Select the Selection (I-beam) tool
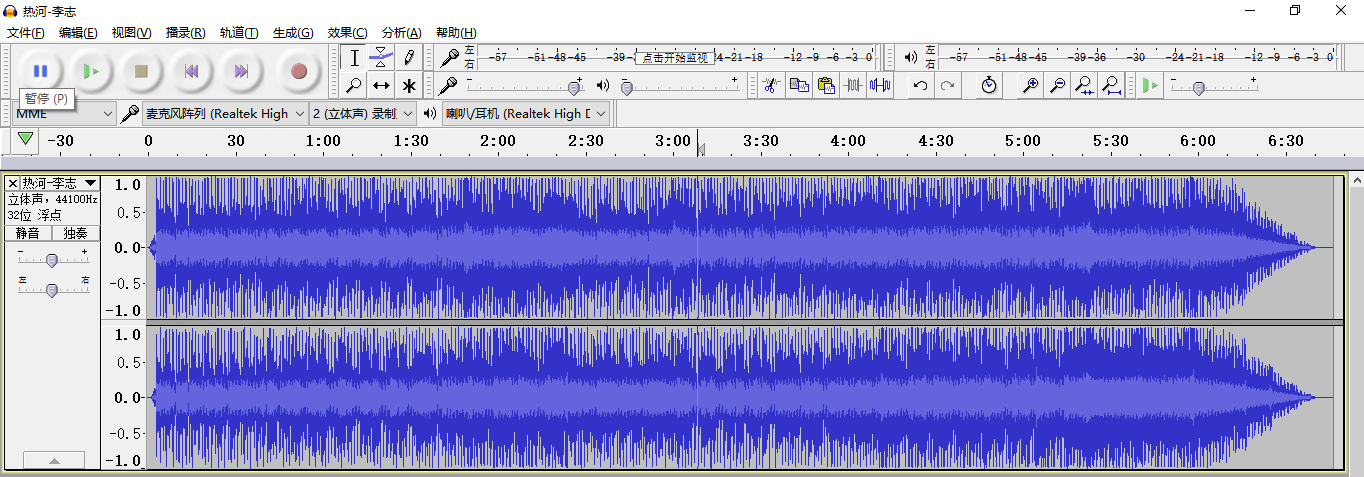1364x477 pixels. point(354,58)
